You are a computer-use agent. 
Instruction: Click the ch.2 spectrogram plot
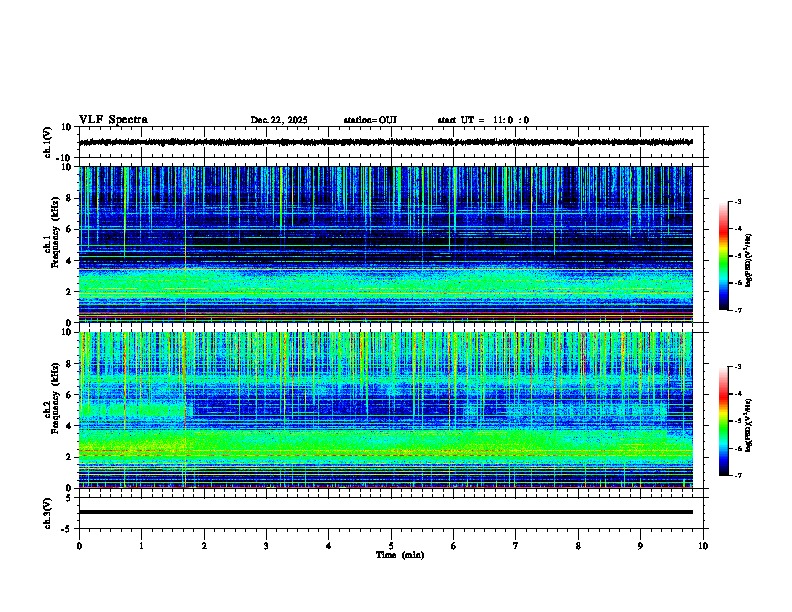[386, 410]
